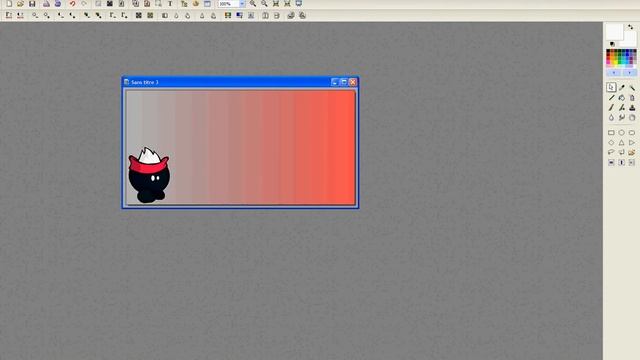Click the Undo arrow in the toolbar

pos(73,4)
